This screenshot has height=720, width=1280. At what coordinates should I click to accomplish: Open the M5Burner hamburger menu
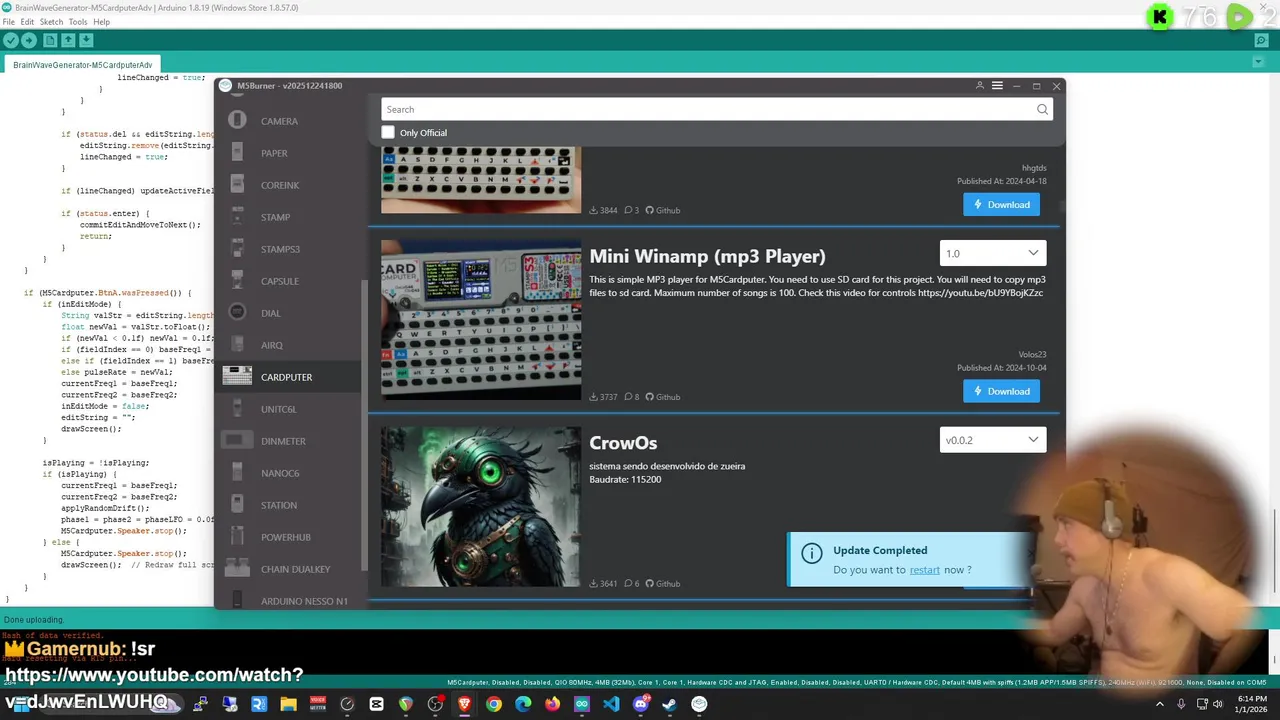click(x=997, y=86)
